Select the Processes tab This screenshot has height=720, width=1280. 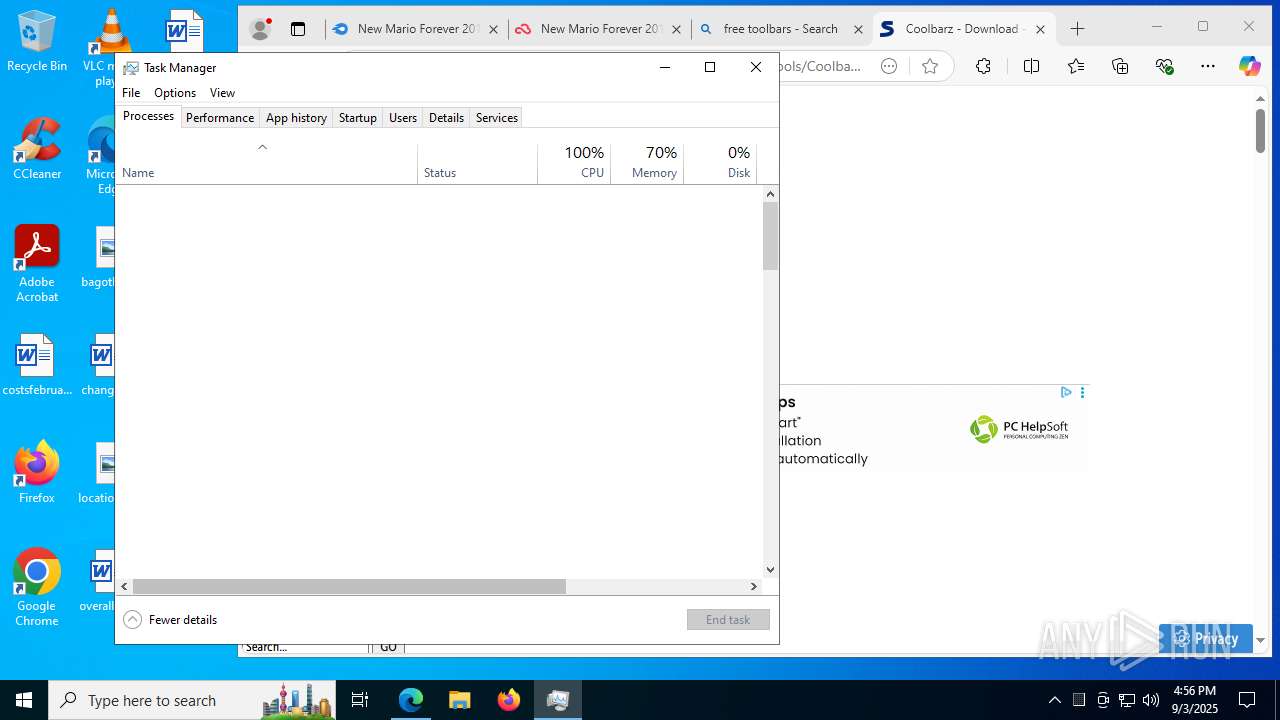148,117
